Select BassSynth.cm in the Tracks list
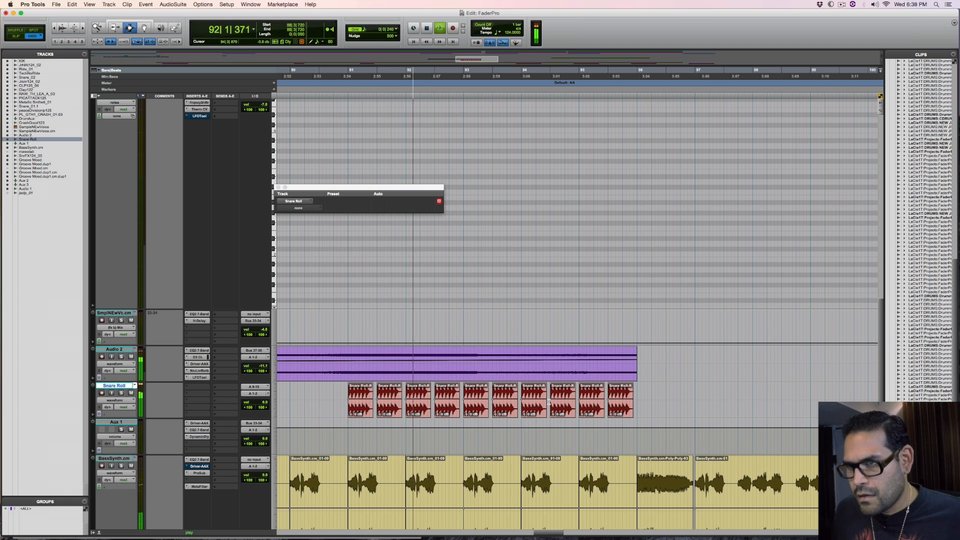This screenshot has height=540, width=960. [31, 148]
